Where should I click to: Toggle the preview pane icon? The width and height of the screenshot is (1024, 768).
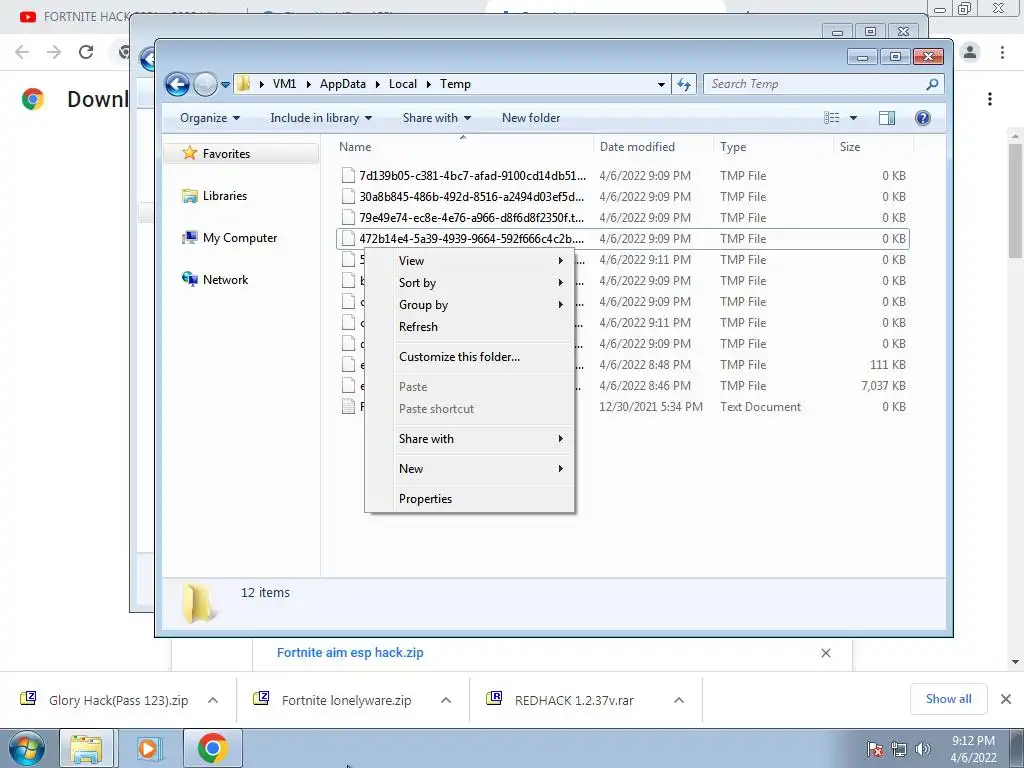[886, 118]
